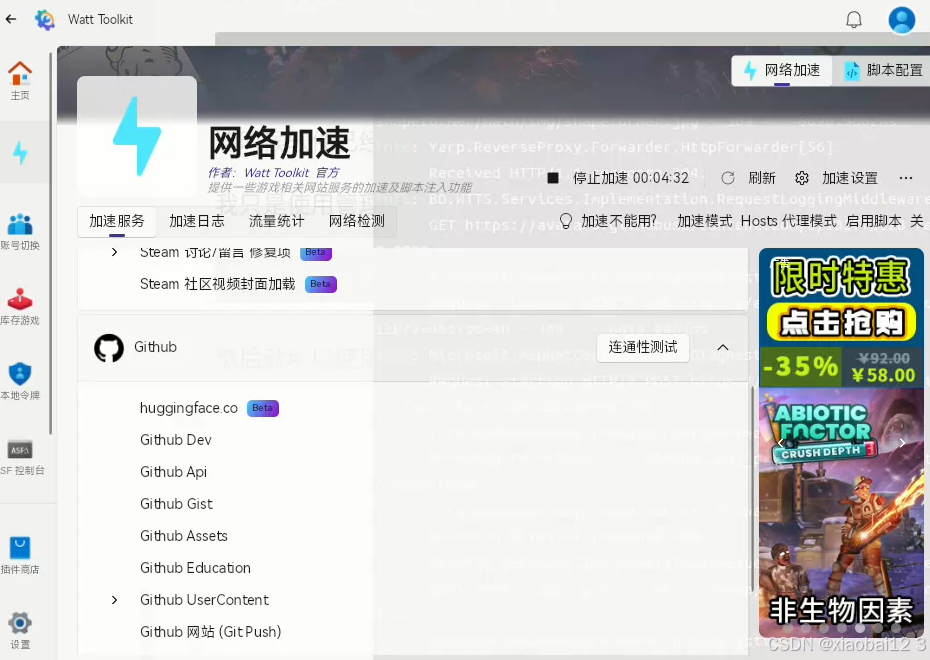Click the Watt Toolkit logo icon
This screenshot has width=930, height=660.
click(44, 20)
